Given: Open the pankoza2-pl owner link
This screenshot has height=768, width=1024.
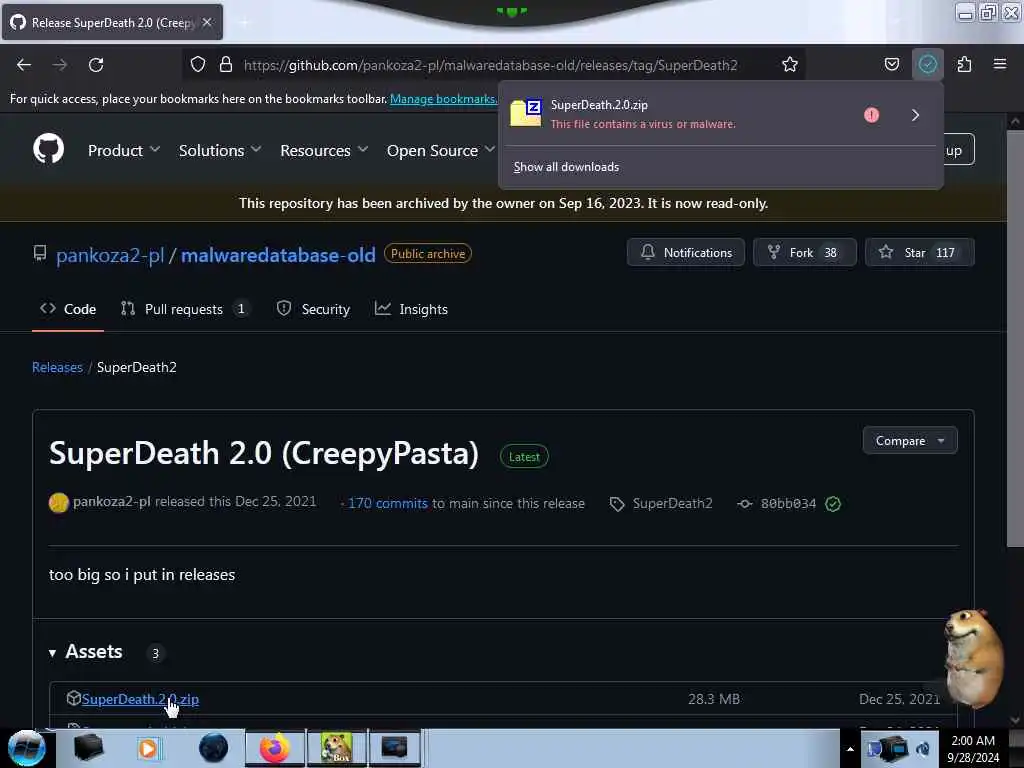Looking at the screenshot, I should pyautogui.click(x=110, y=255).
